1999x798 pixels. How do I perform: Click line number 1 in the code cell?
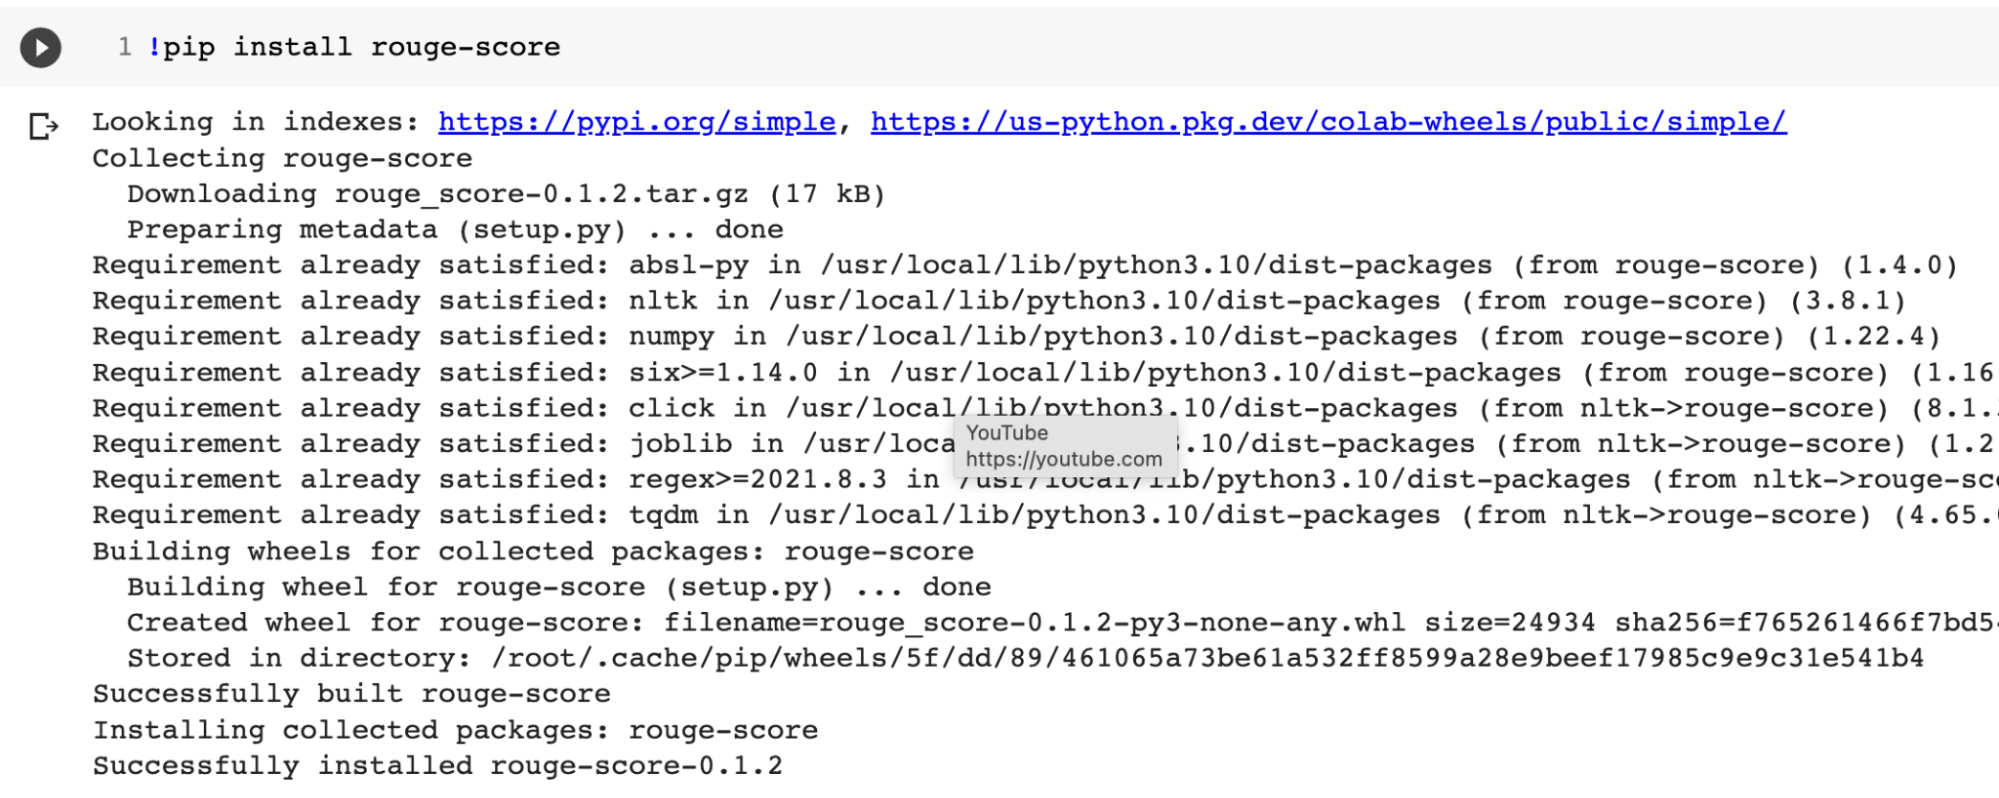point(124,47)
